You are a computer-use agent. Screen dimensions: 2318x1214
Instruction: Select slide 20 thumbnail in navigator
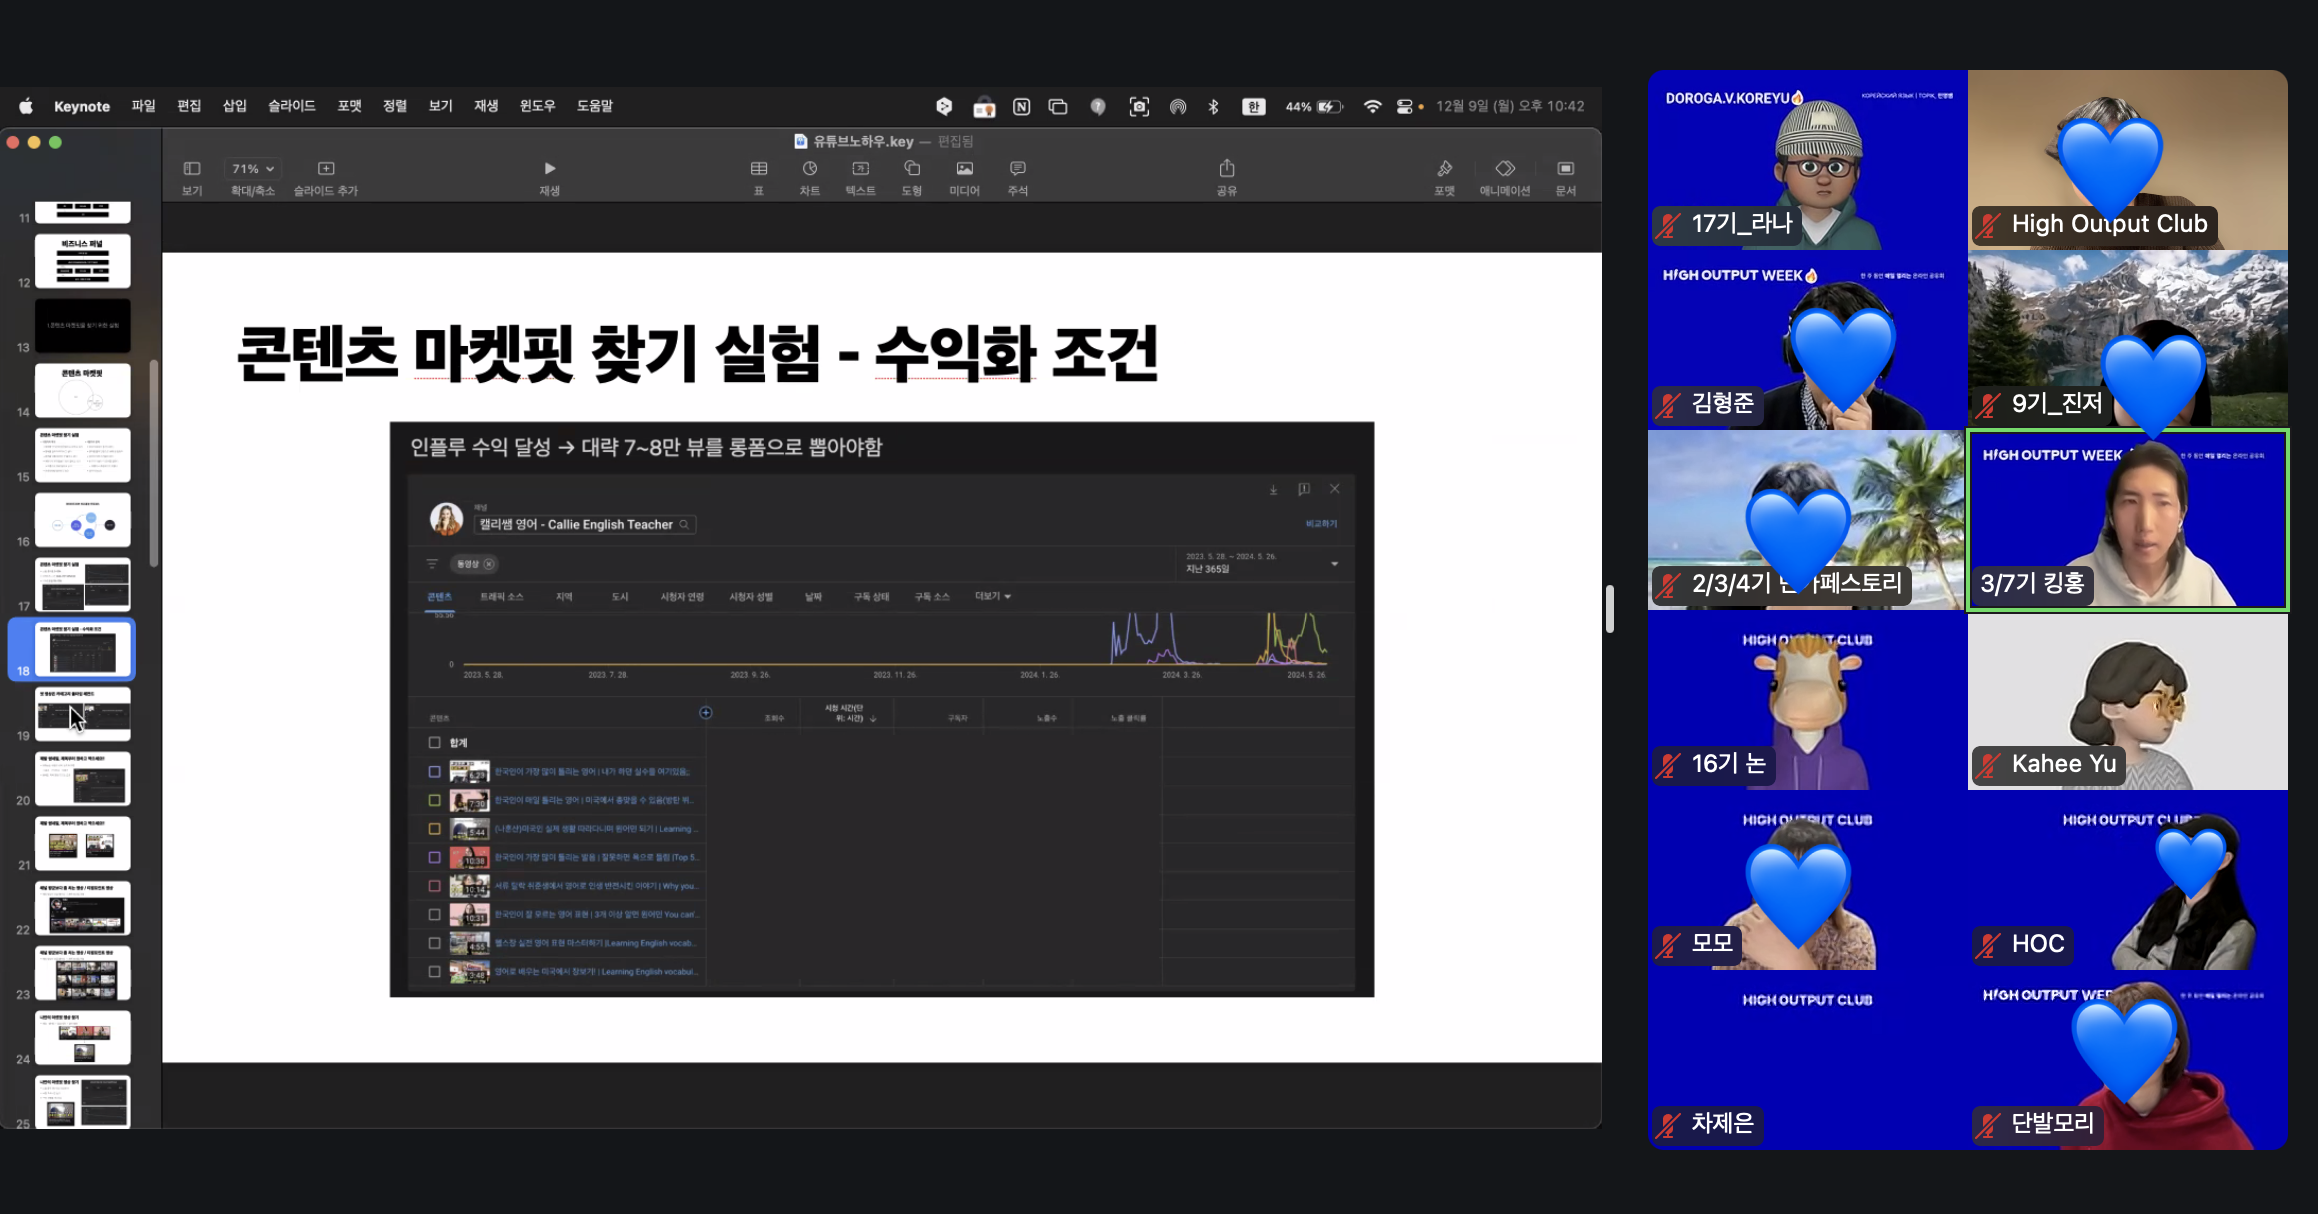click(83, 779)
